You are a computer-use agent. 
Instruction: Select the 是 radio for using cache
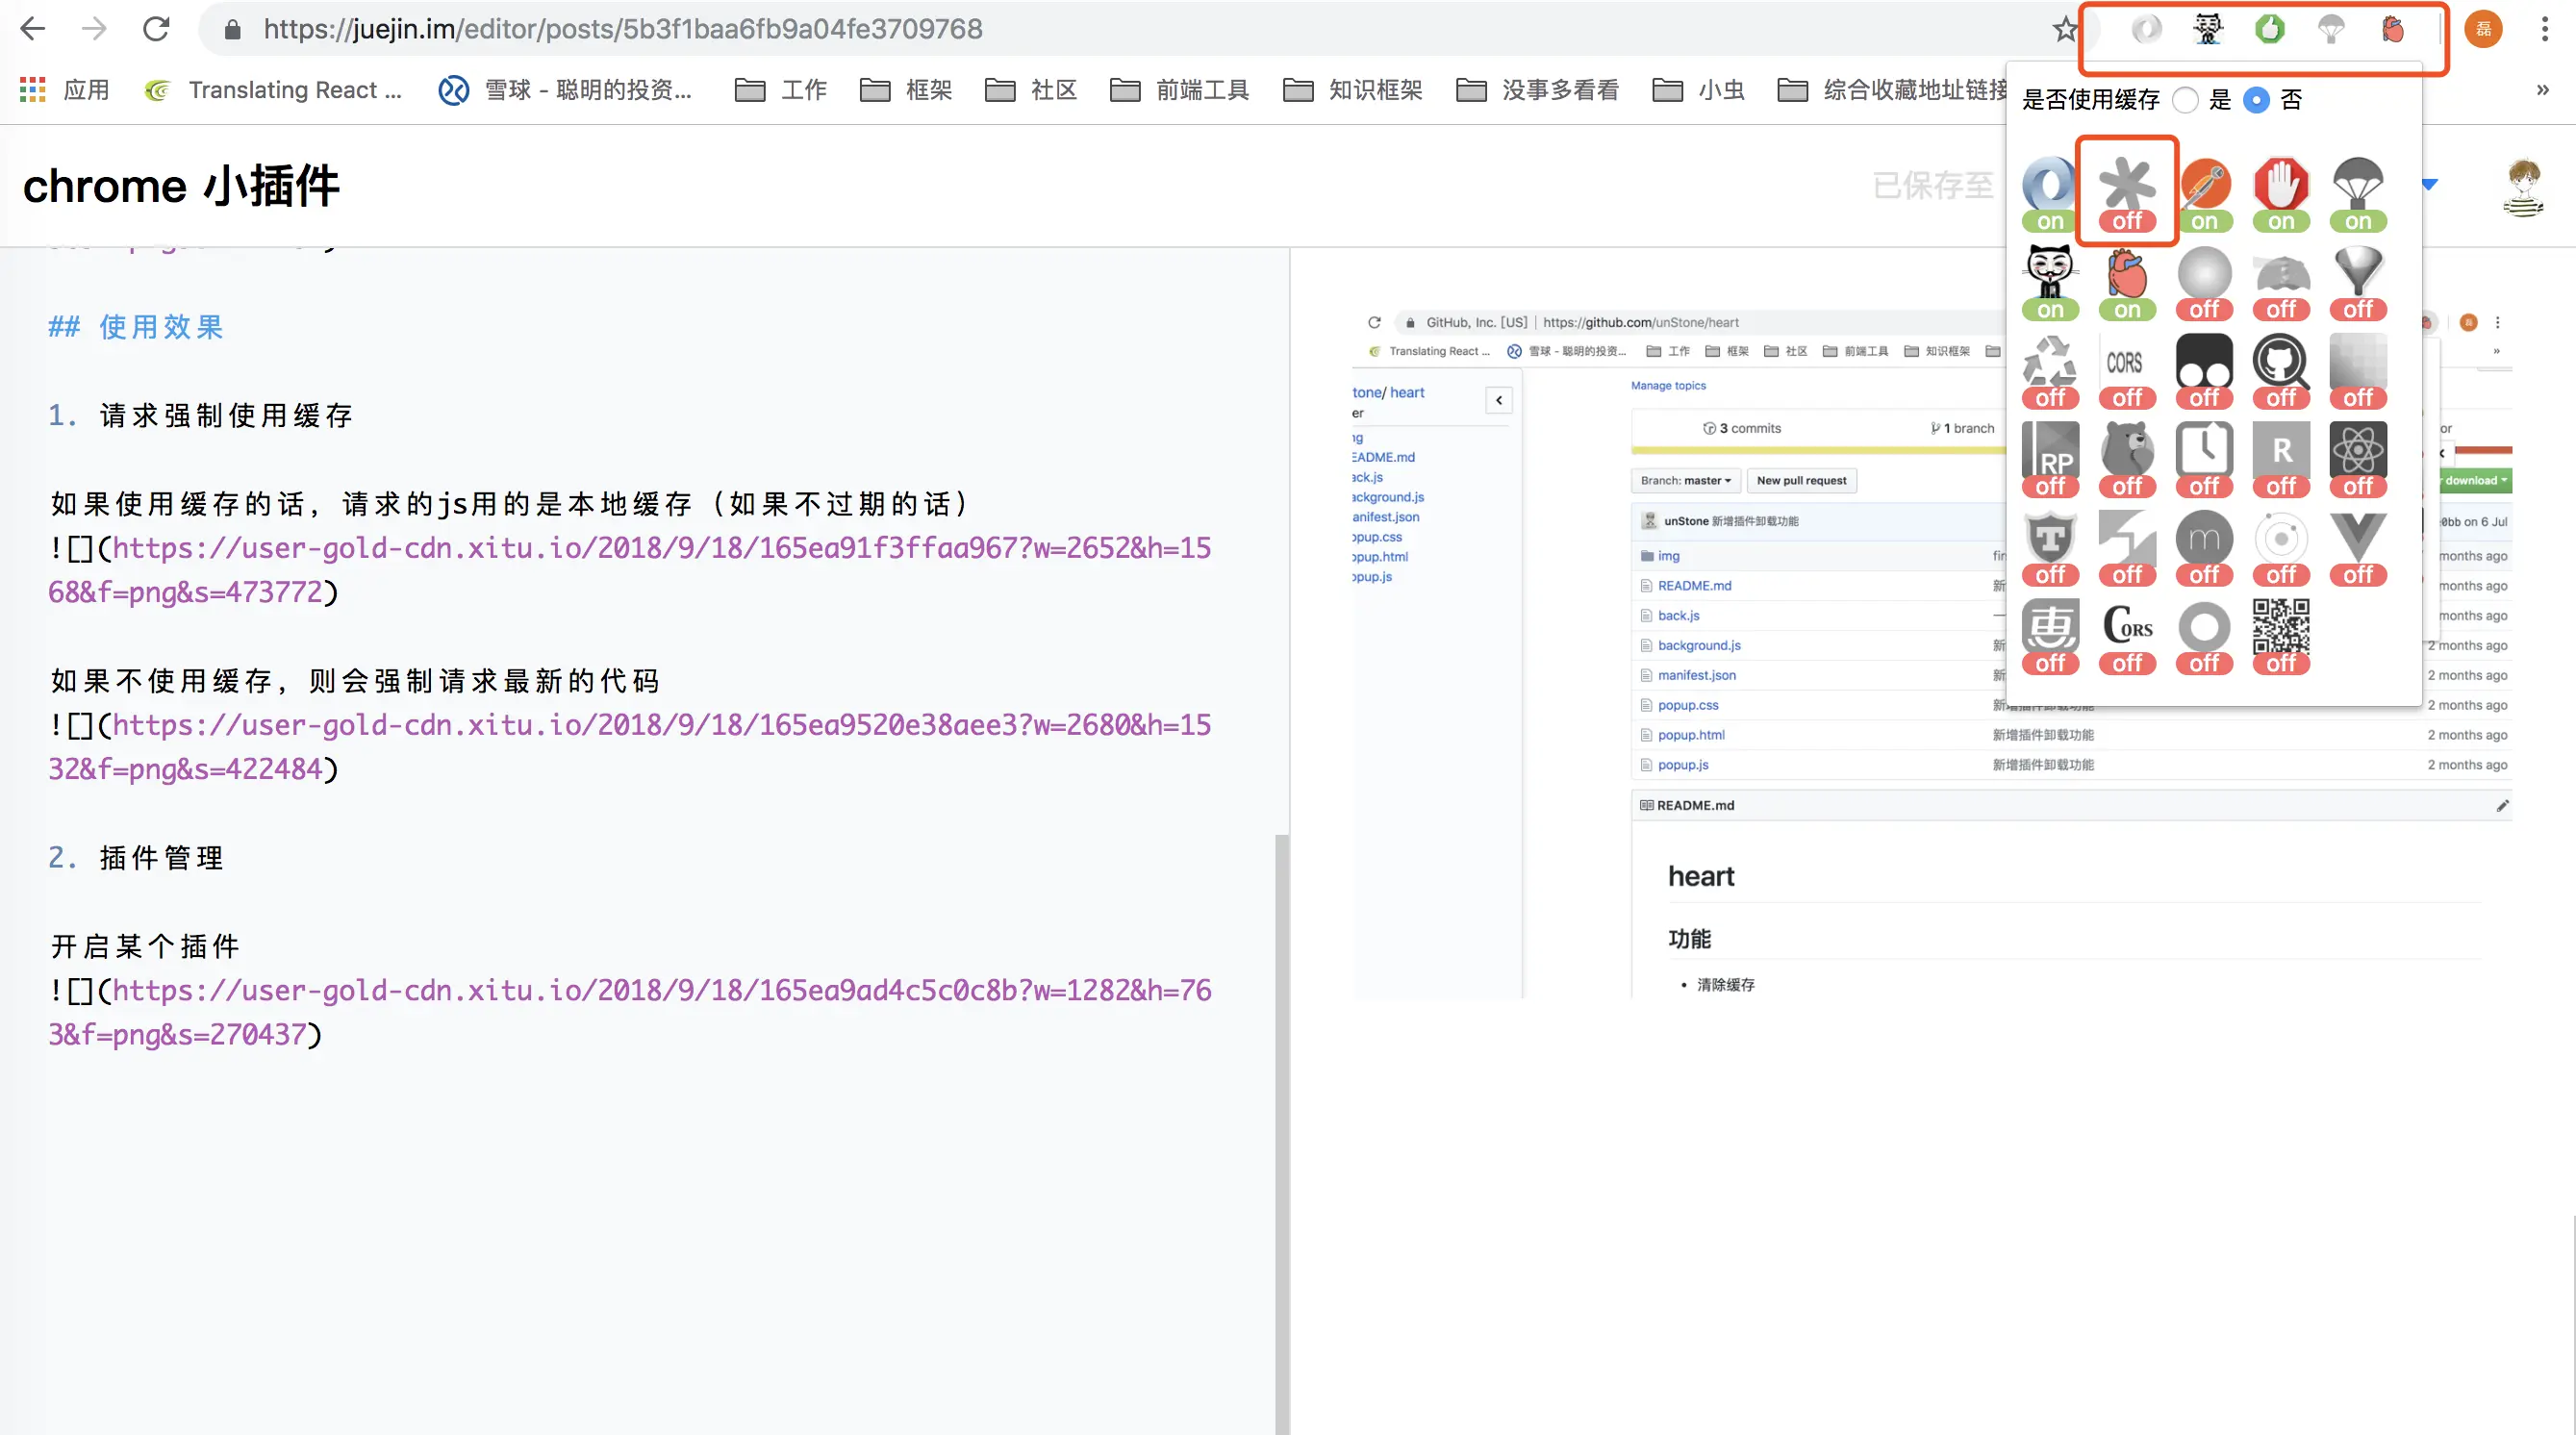pyautogui.click(x=2186, y=100)
